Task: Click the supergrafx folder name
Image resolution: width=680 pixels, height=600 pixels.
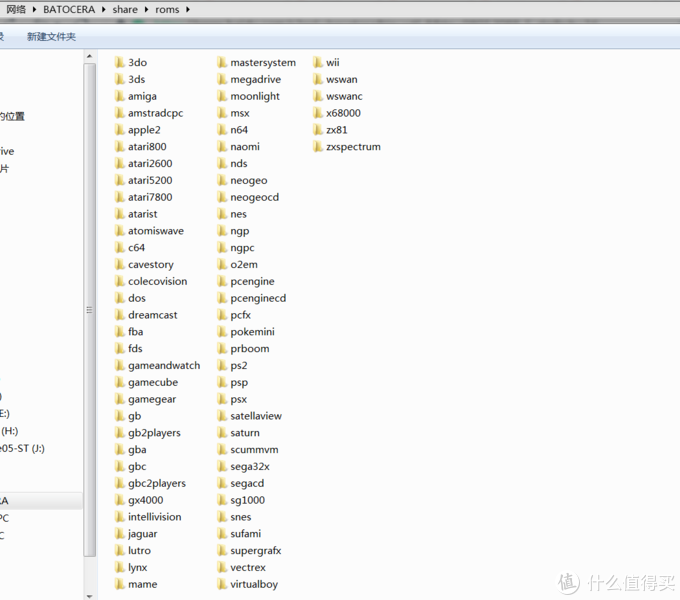Action: (x=256, y=551)
